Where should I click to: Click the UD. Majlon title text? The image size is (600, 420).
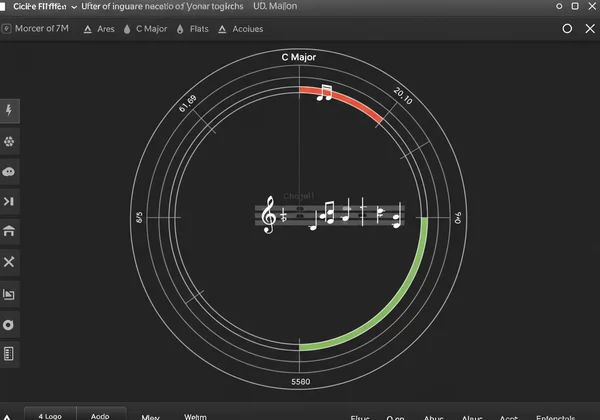pos(275,6)
